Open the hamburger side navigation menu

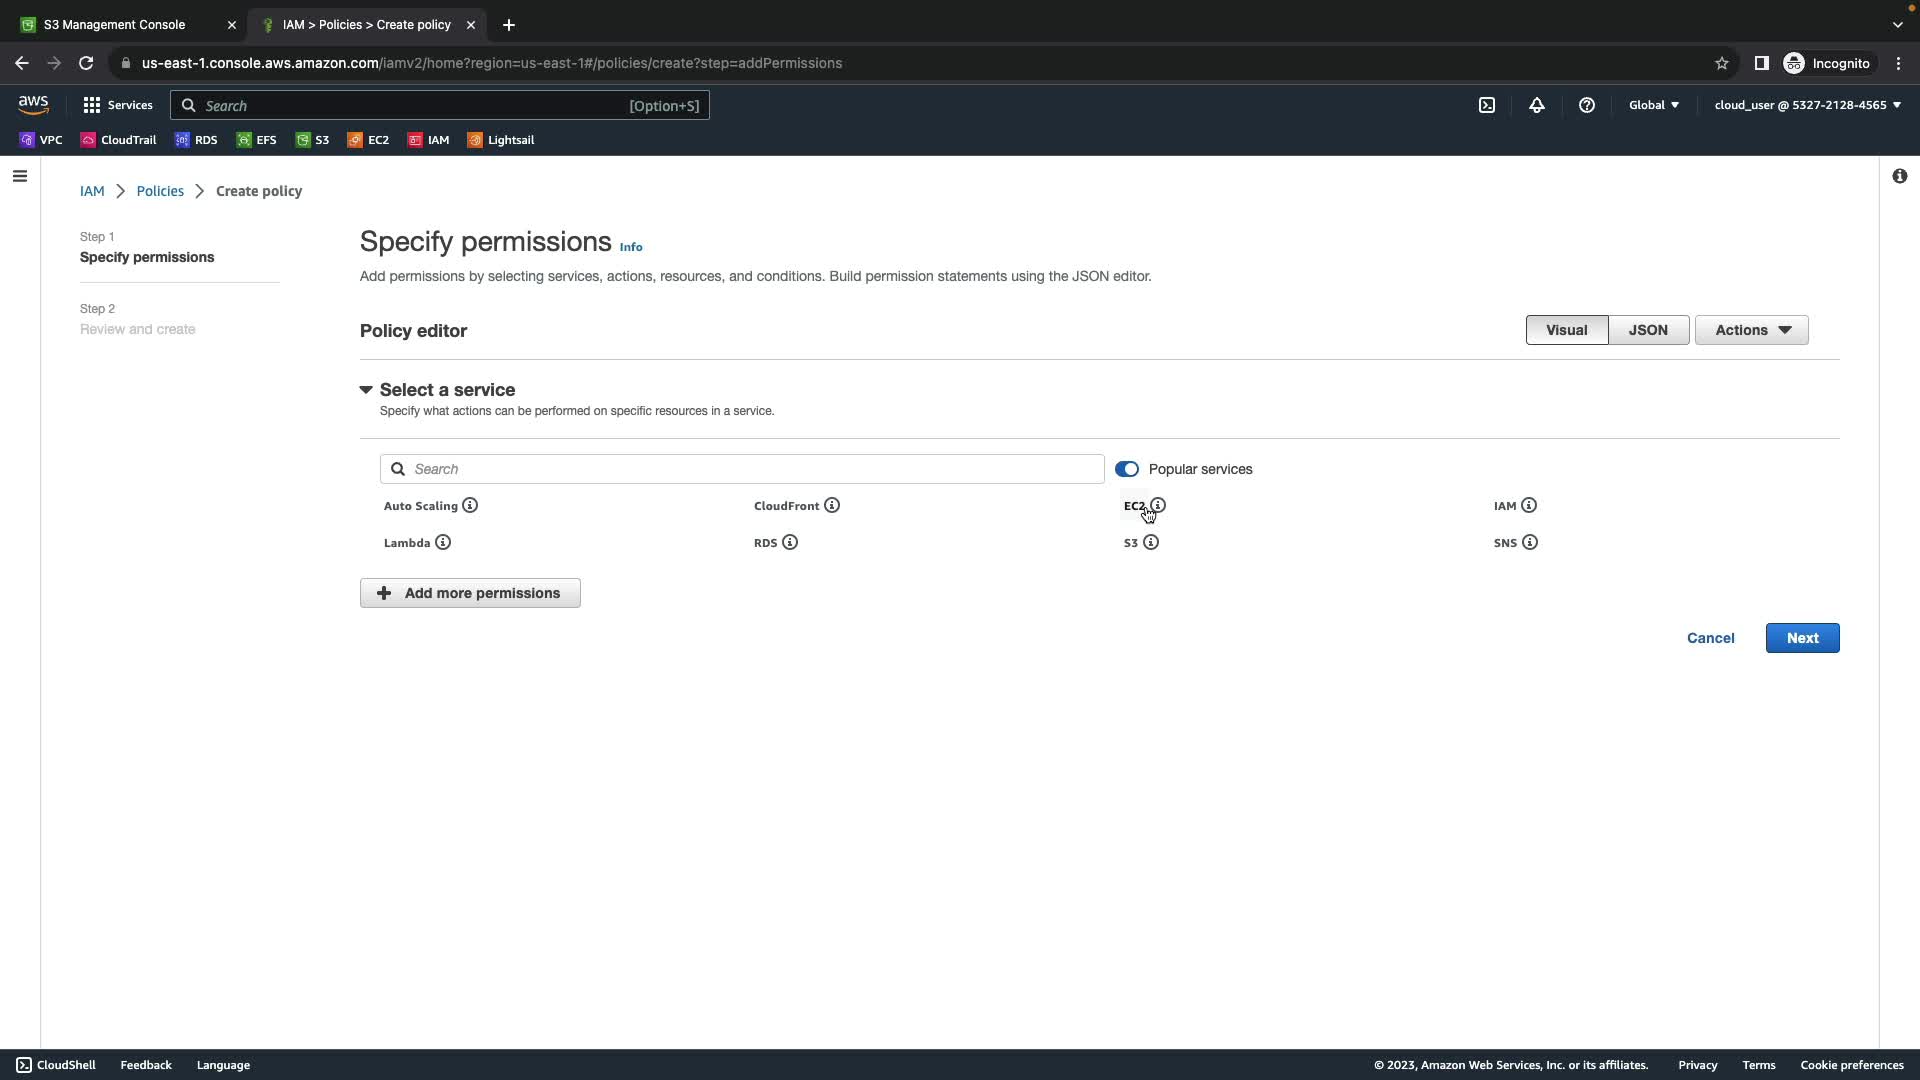click(20, 176)
